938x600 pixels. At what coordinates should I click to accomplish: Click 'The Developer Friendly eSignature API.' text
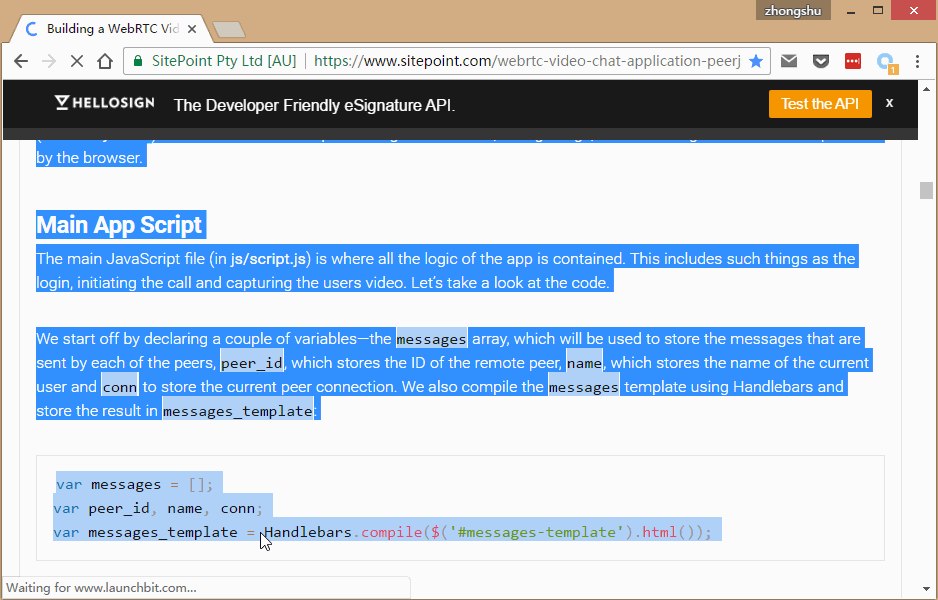tap(314, 105)
